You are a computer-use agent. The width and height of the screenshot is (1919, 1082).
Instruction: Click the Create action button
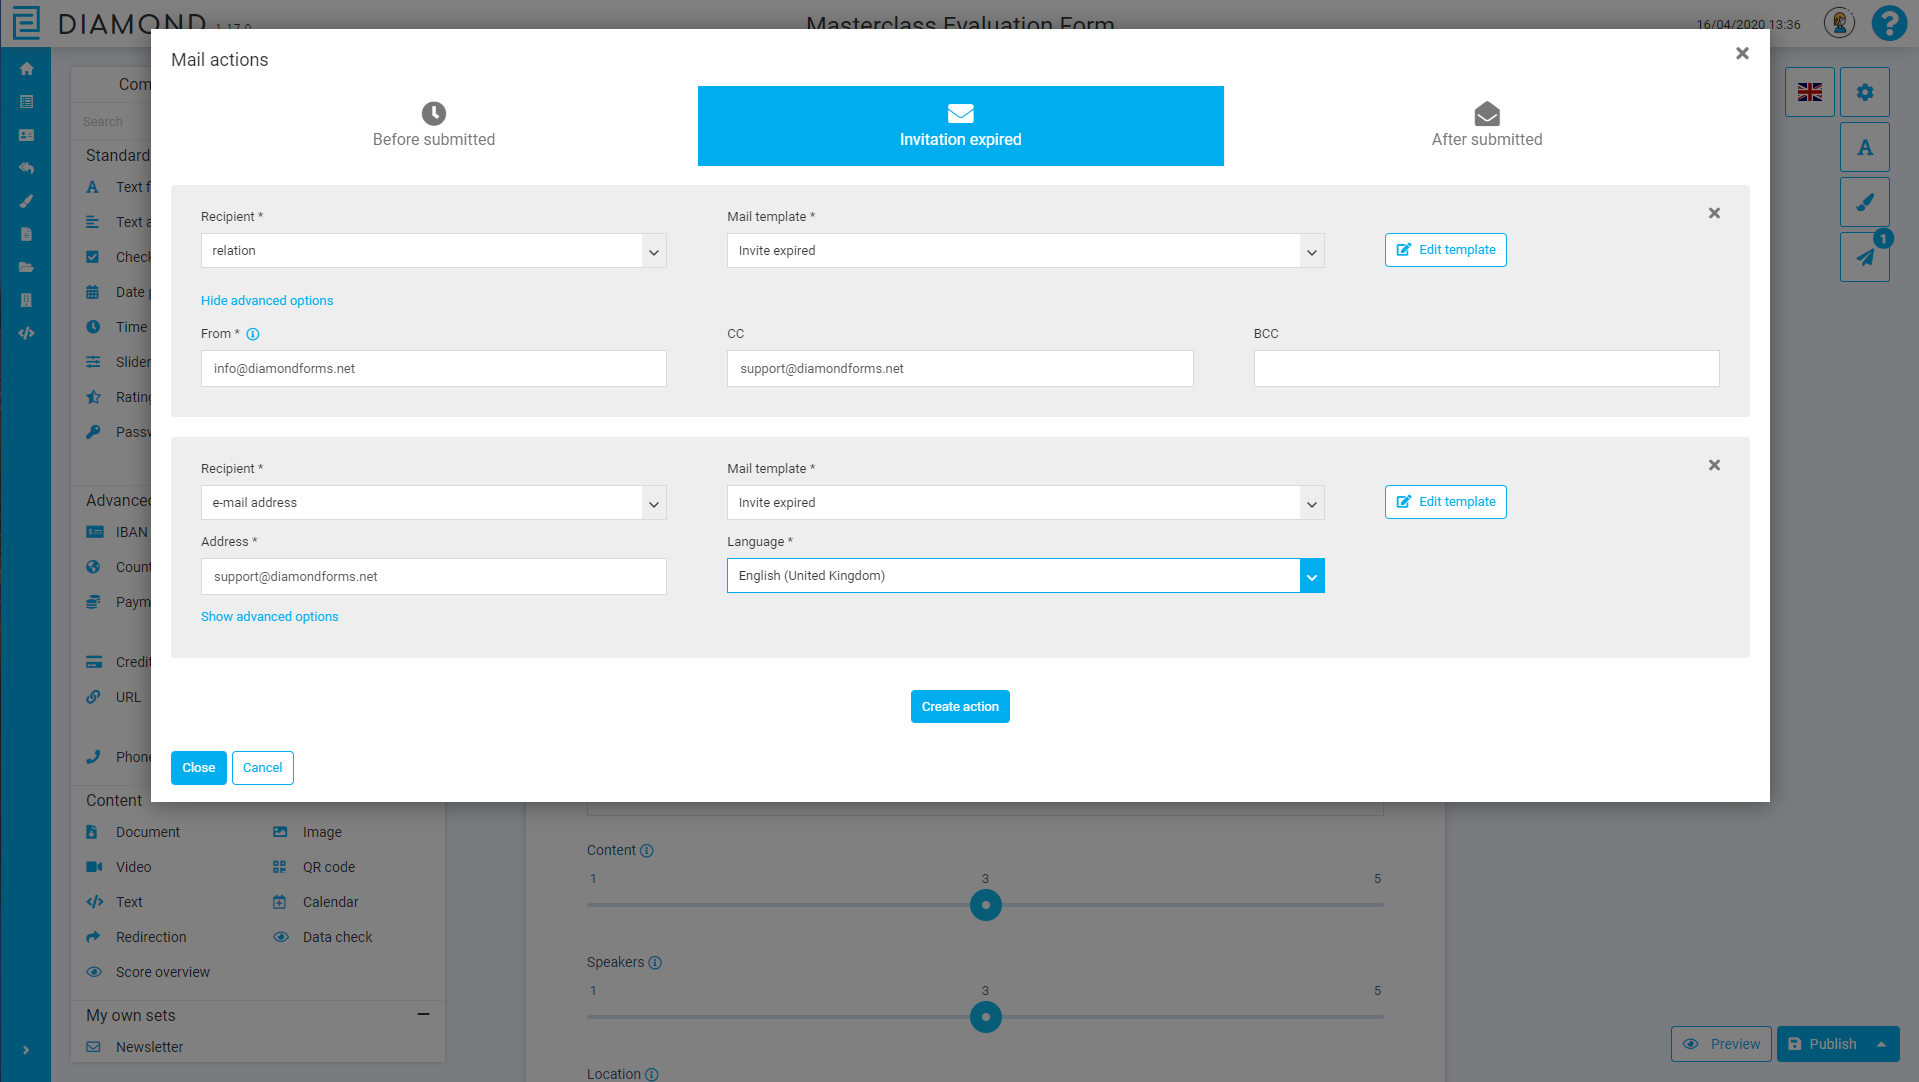[x=959, y=707]
